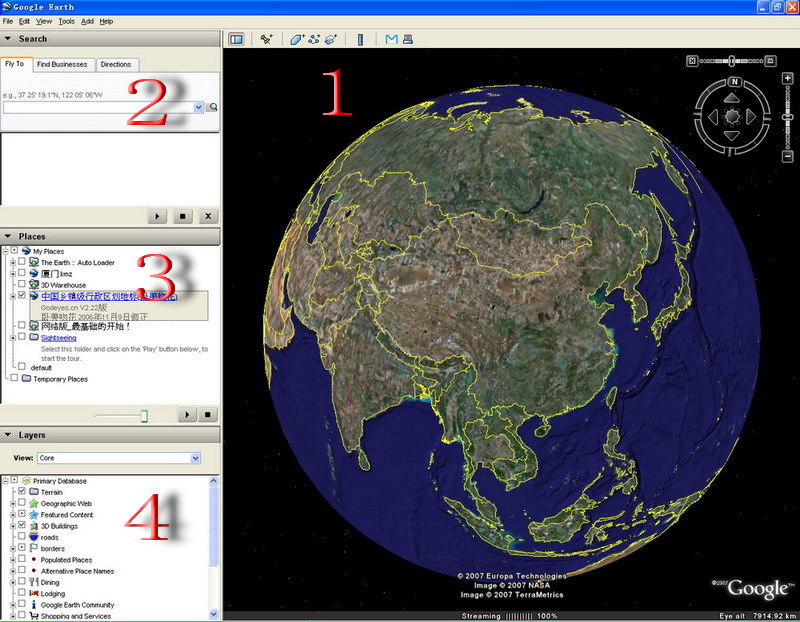Viewport: 800px width, 622px height.
Task: Click the N north button on compass
Action: pos(733,82)
